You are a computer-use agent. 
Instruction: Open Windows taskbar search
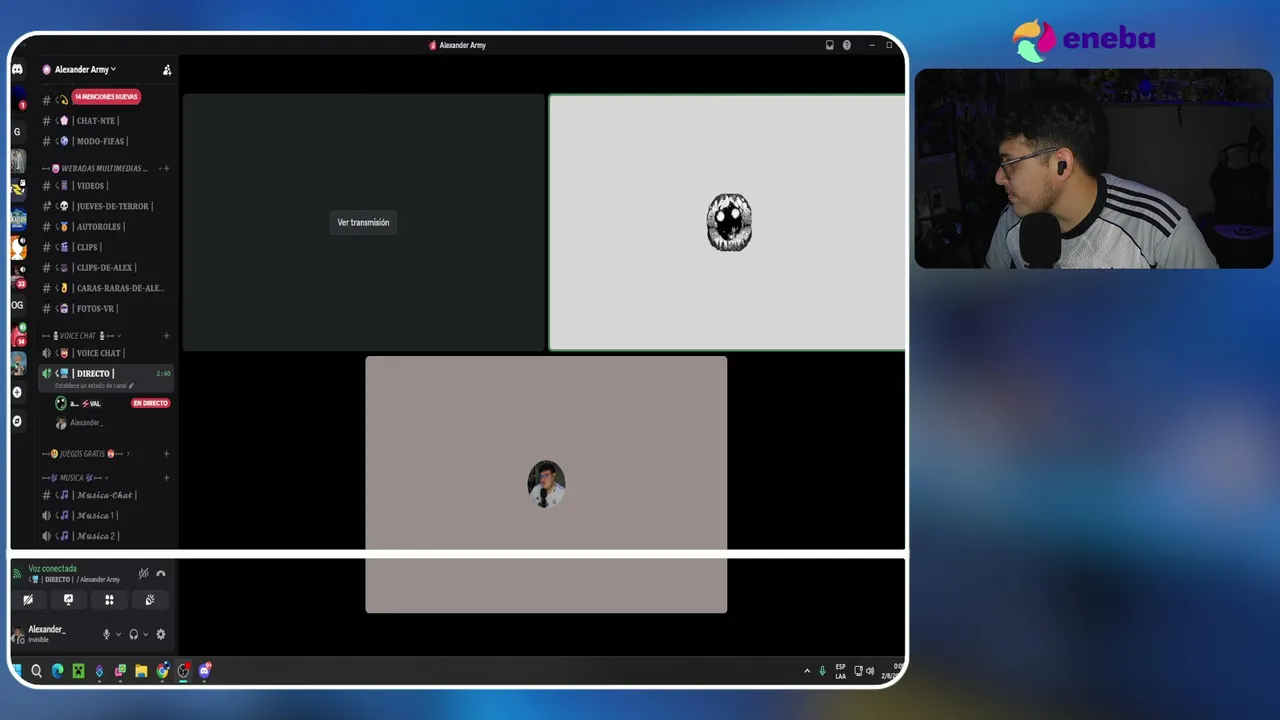[36, 671]
